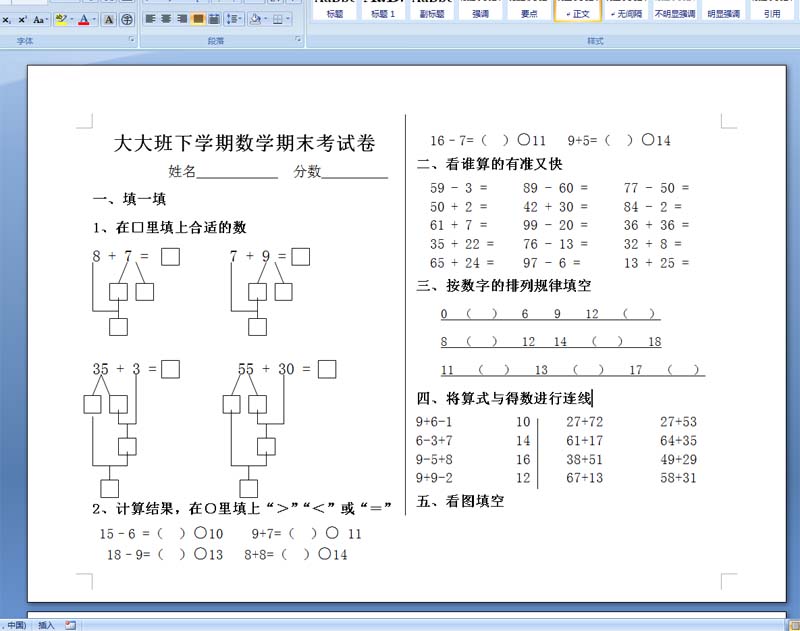Viewport: 800px width, 631px height.
Task: Apply subscript formatting
Action: pyautogui.click(x=7, y=20)
